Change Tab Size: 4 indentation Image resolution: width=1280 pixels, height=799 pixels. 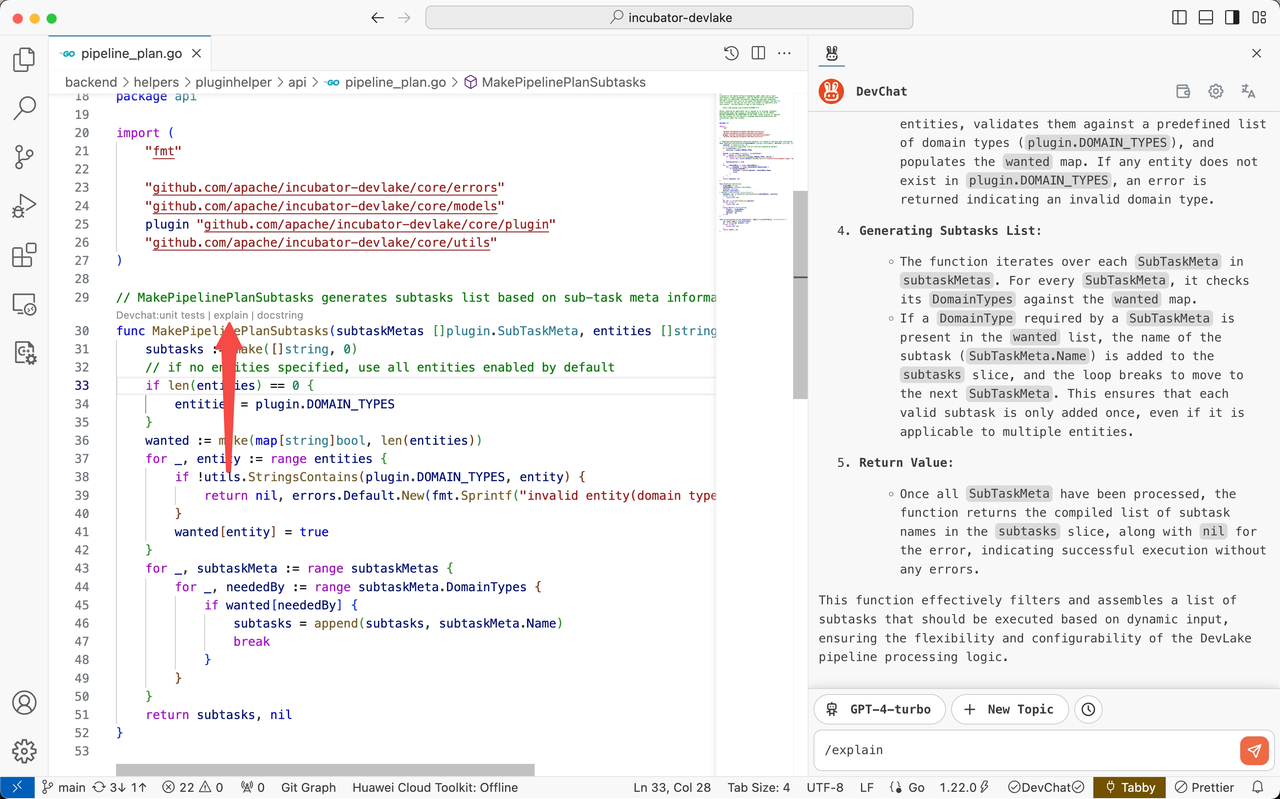point(759,787)
